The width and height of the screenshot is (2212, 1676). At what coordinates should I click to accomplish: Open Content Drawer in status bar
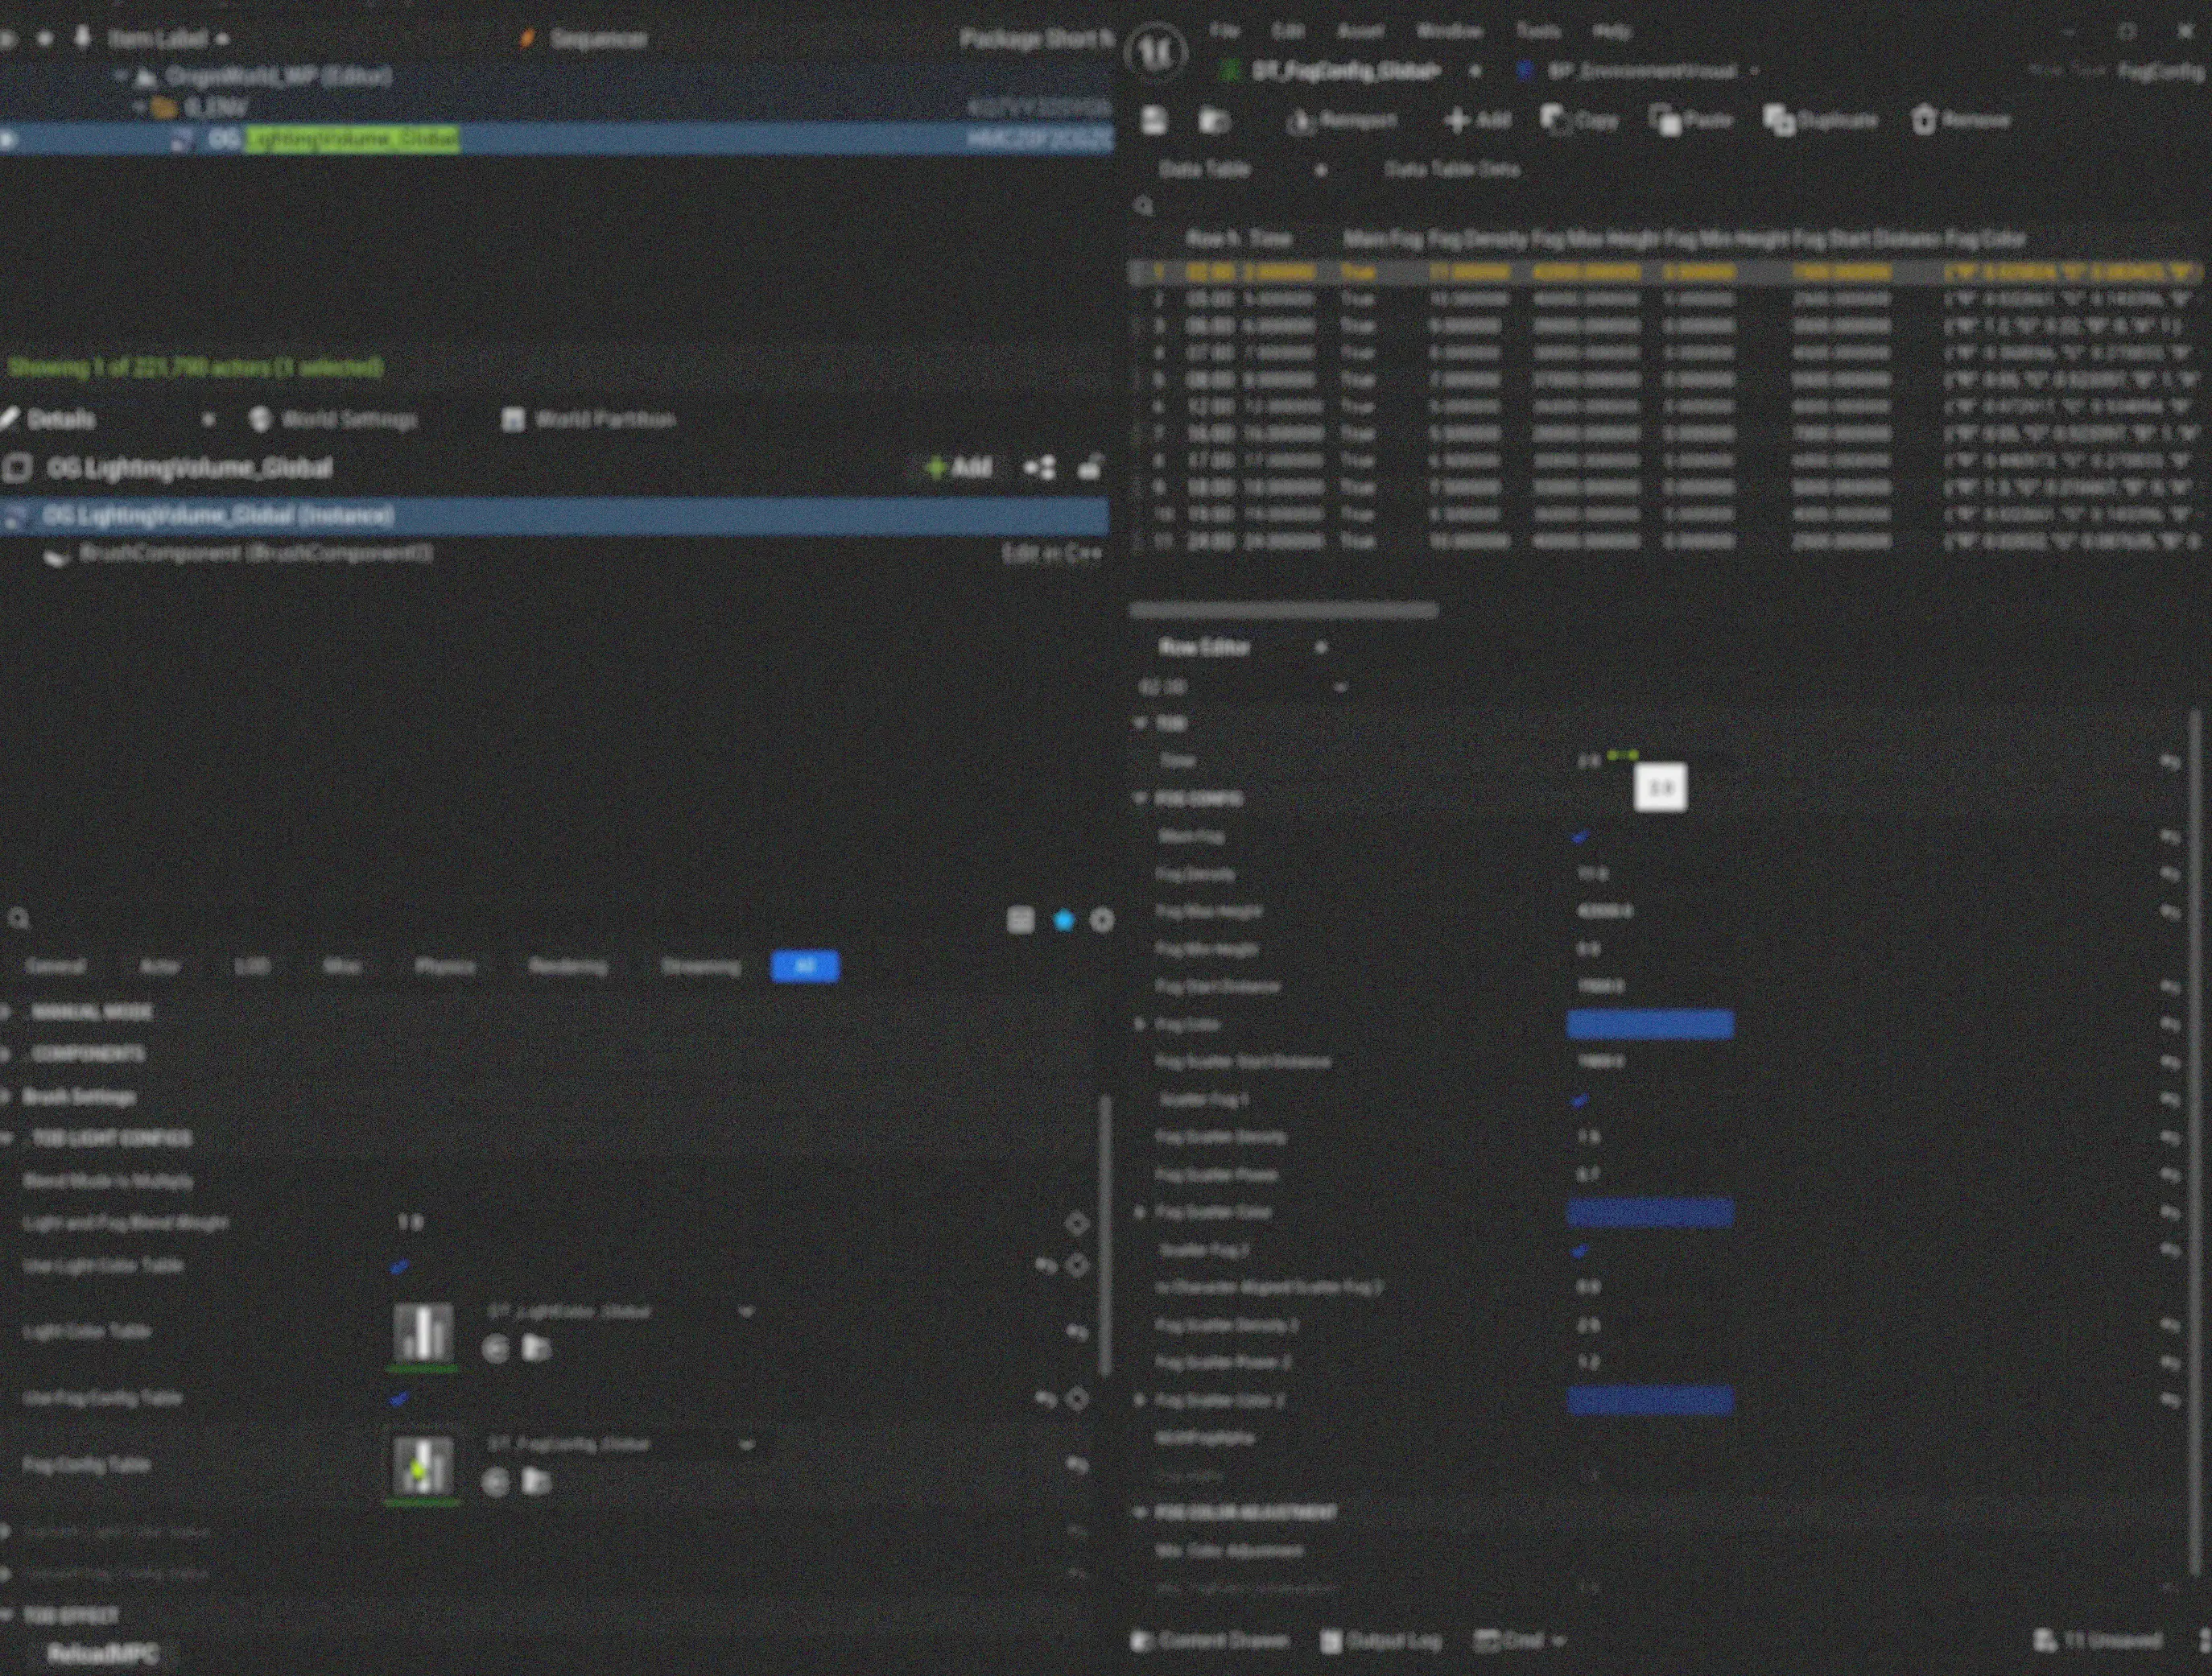click(x=1210, y=1641)
